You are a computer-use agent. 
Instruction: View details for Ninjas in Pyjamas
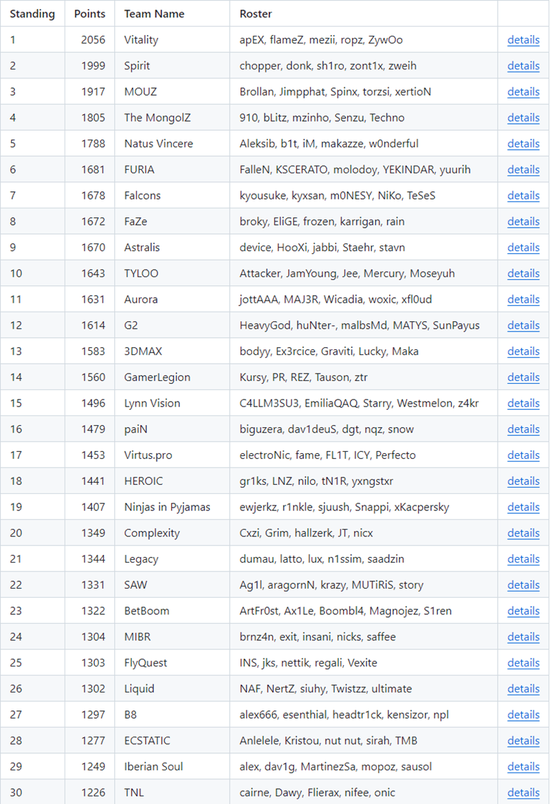[523, 507]
